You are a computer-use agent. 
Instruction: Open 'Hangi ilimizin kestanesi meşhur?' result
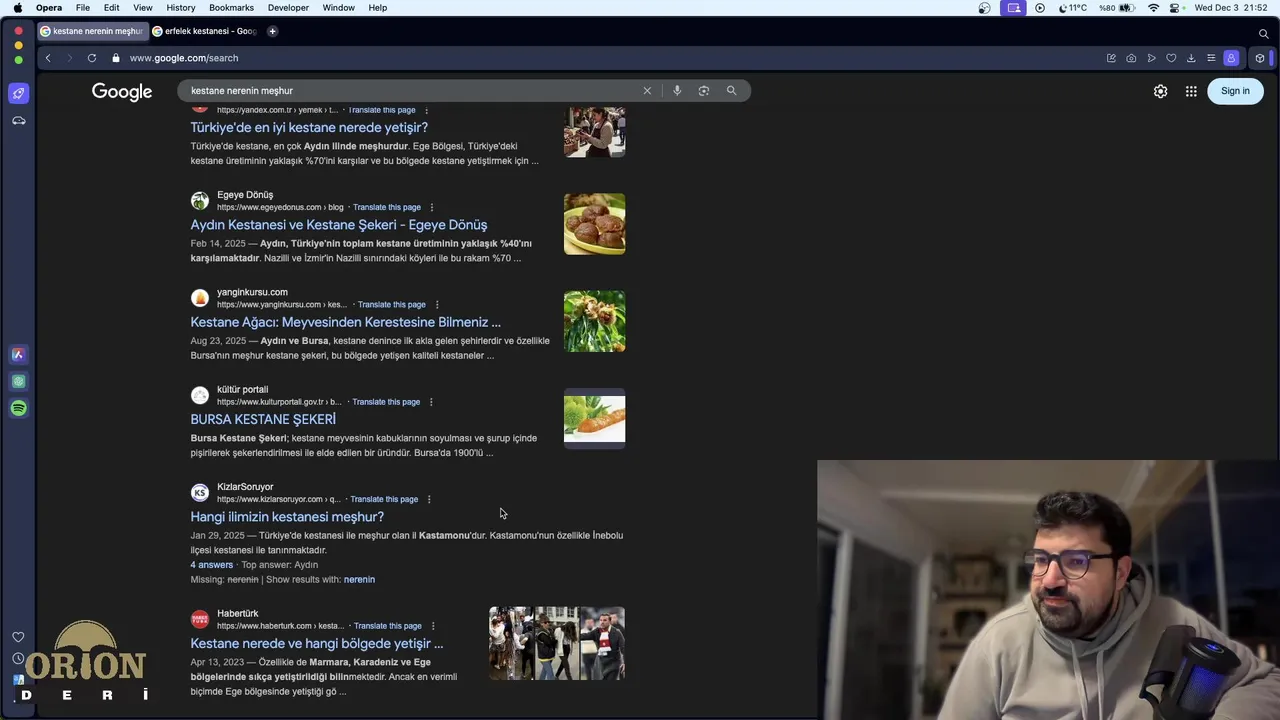tap(287, 517)
